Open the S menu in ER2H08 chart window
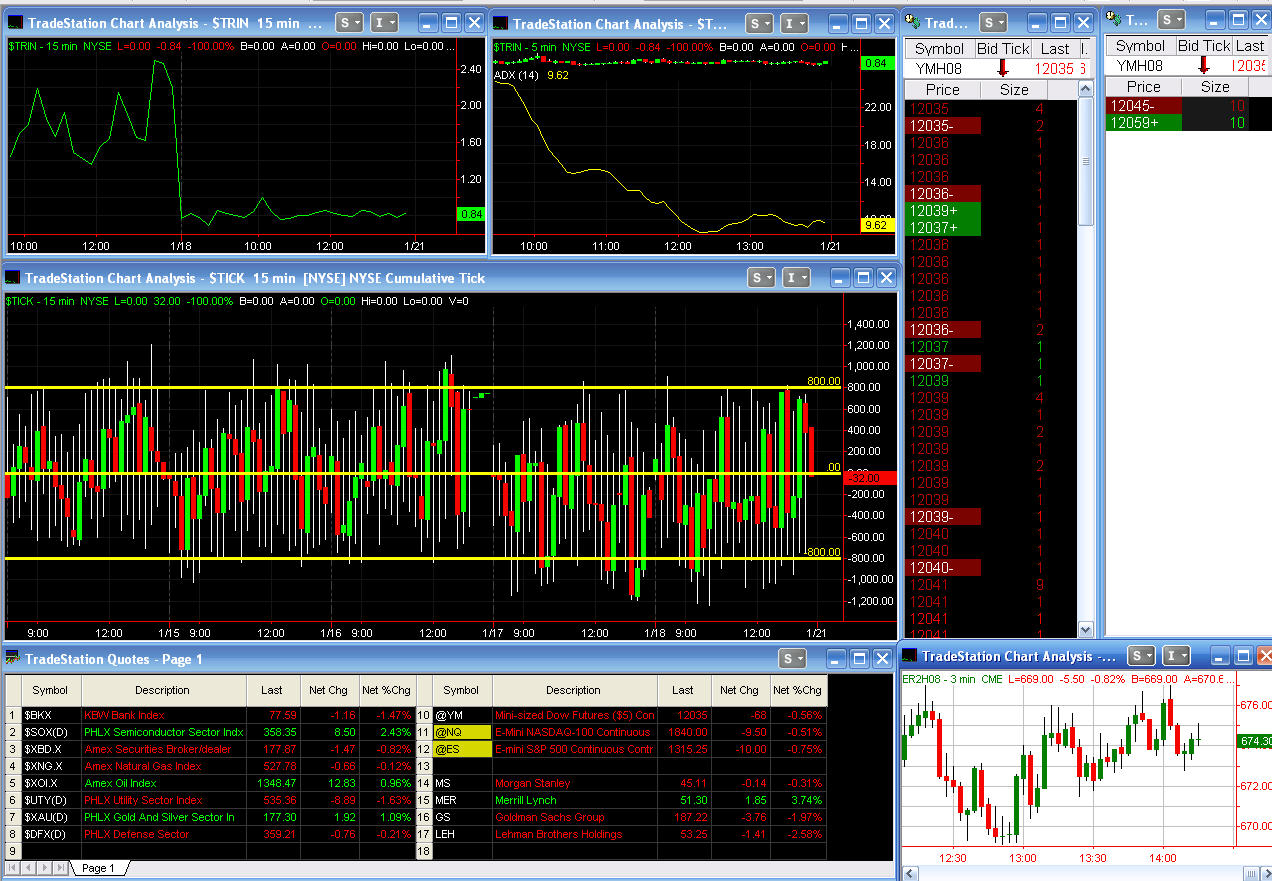The image size is (1272, 881). (x=1141, y=655)
